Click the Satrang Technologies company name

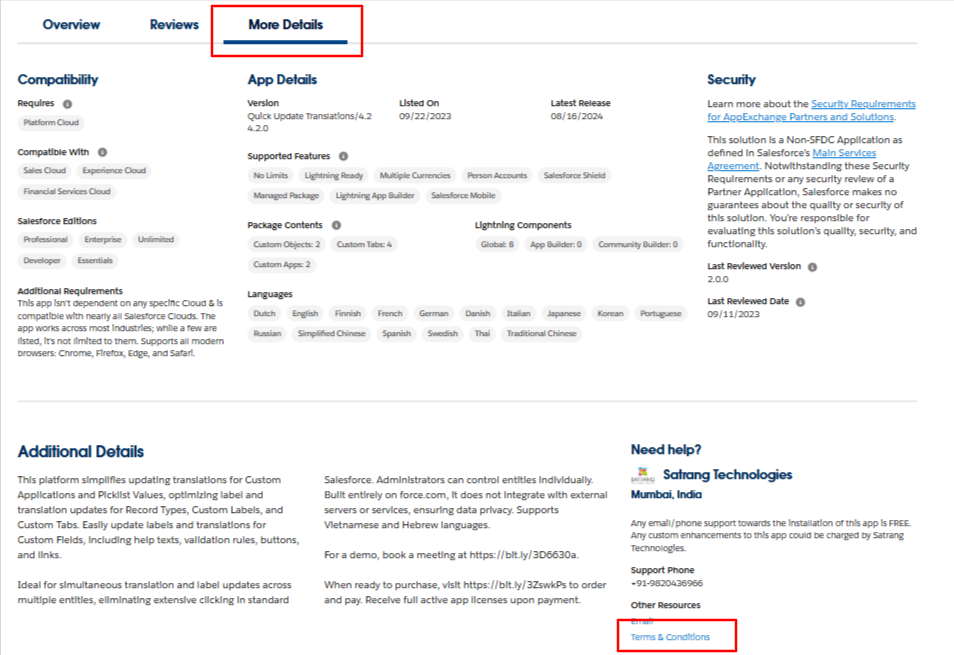pos(727,474)
